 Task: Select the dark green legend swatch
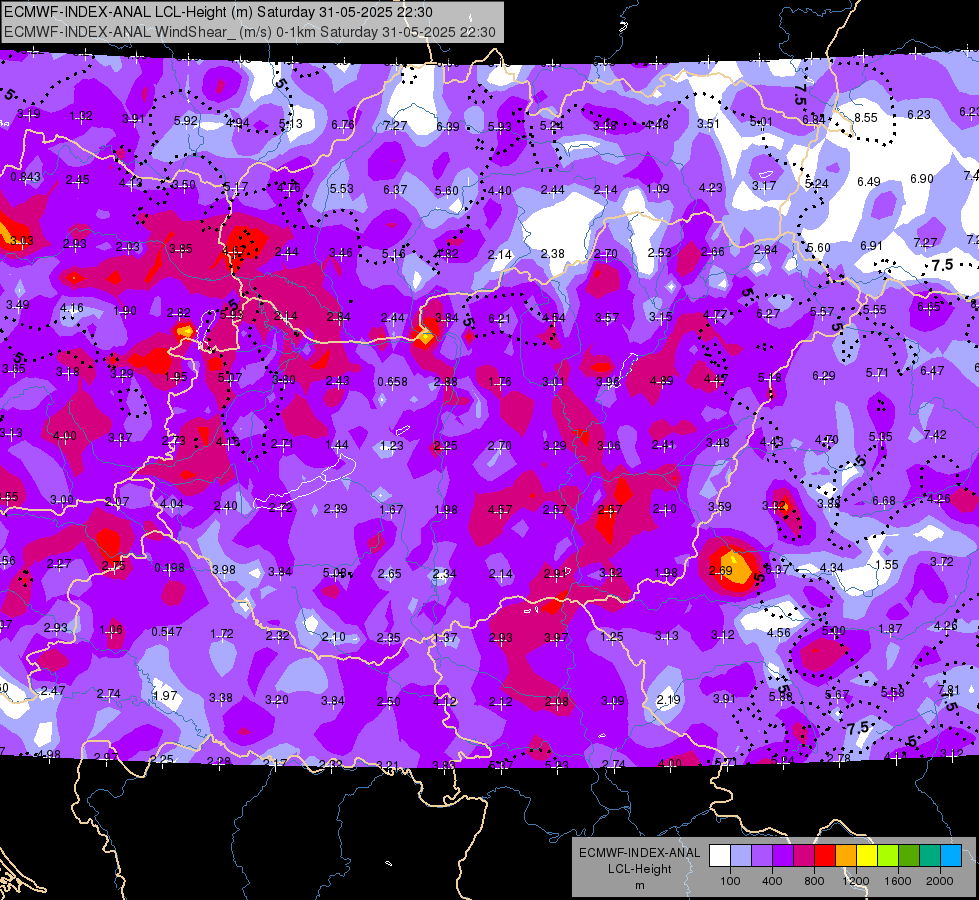(x=908, y=856)
